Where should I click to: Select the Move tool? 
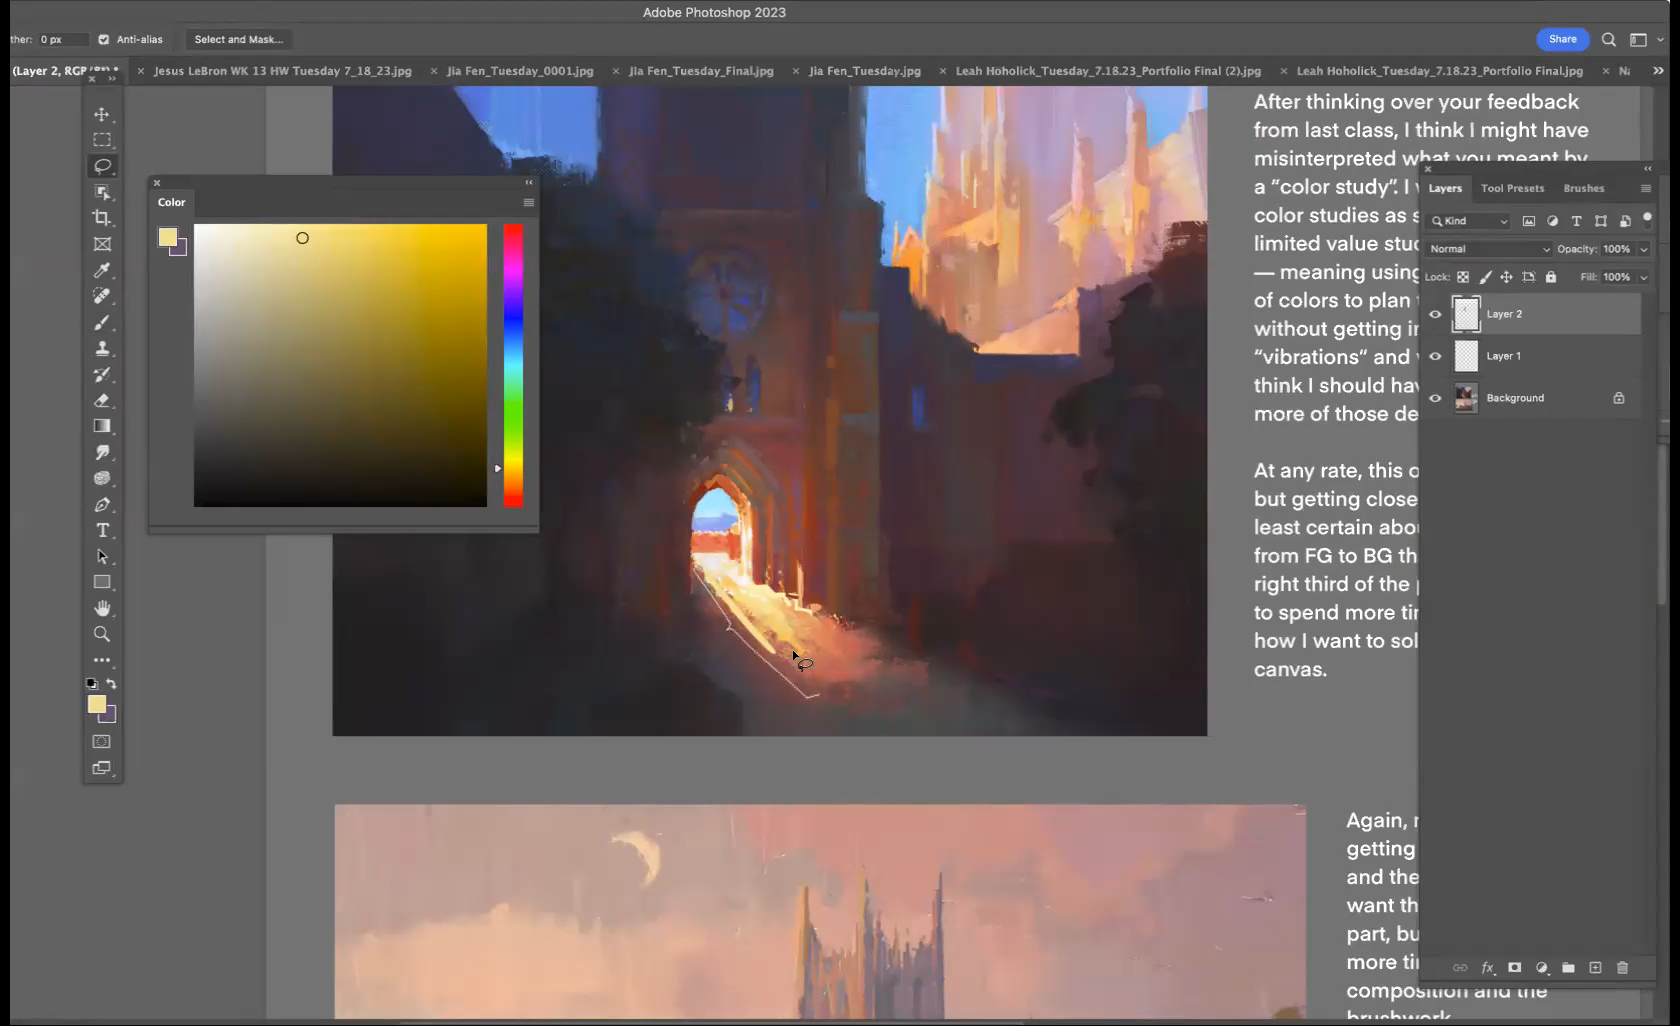102,114
